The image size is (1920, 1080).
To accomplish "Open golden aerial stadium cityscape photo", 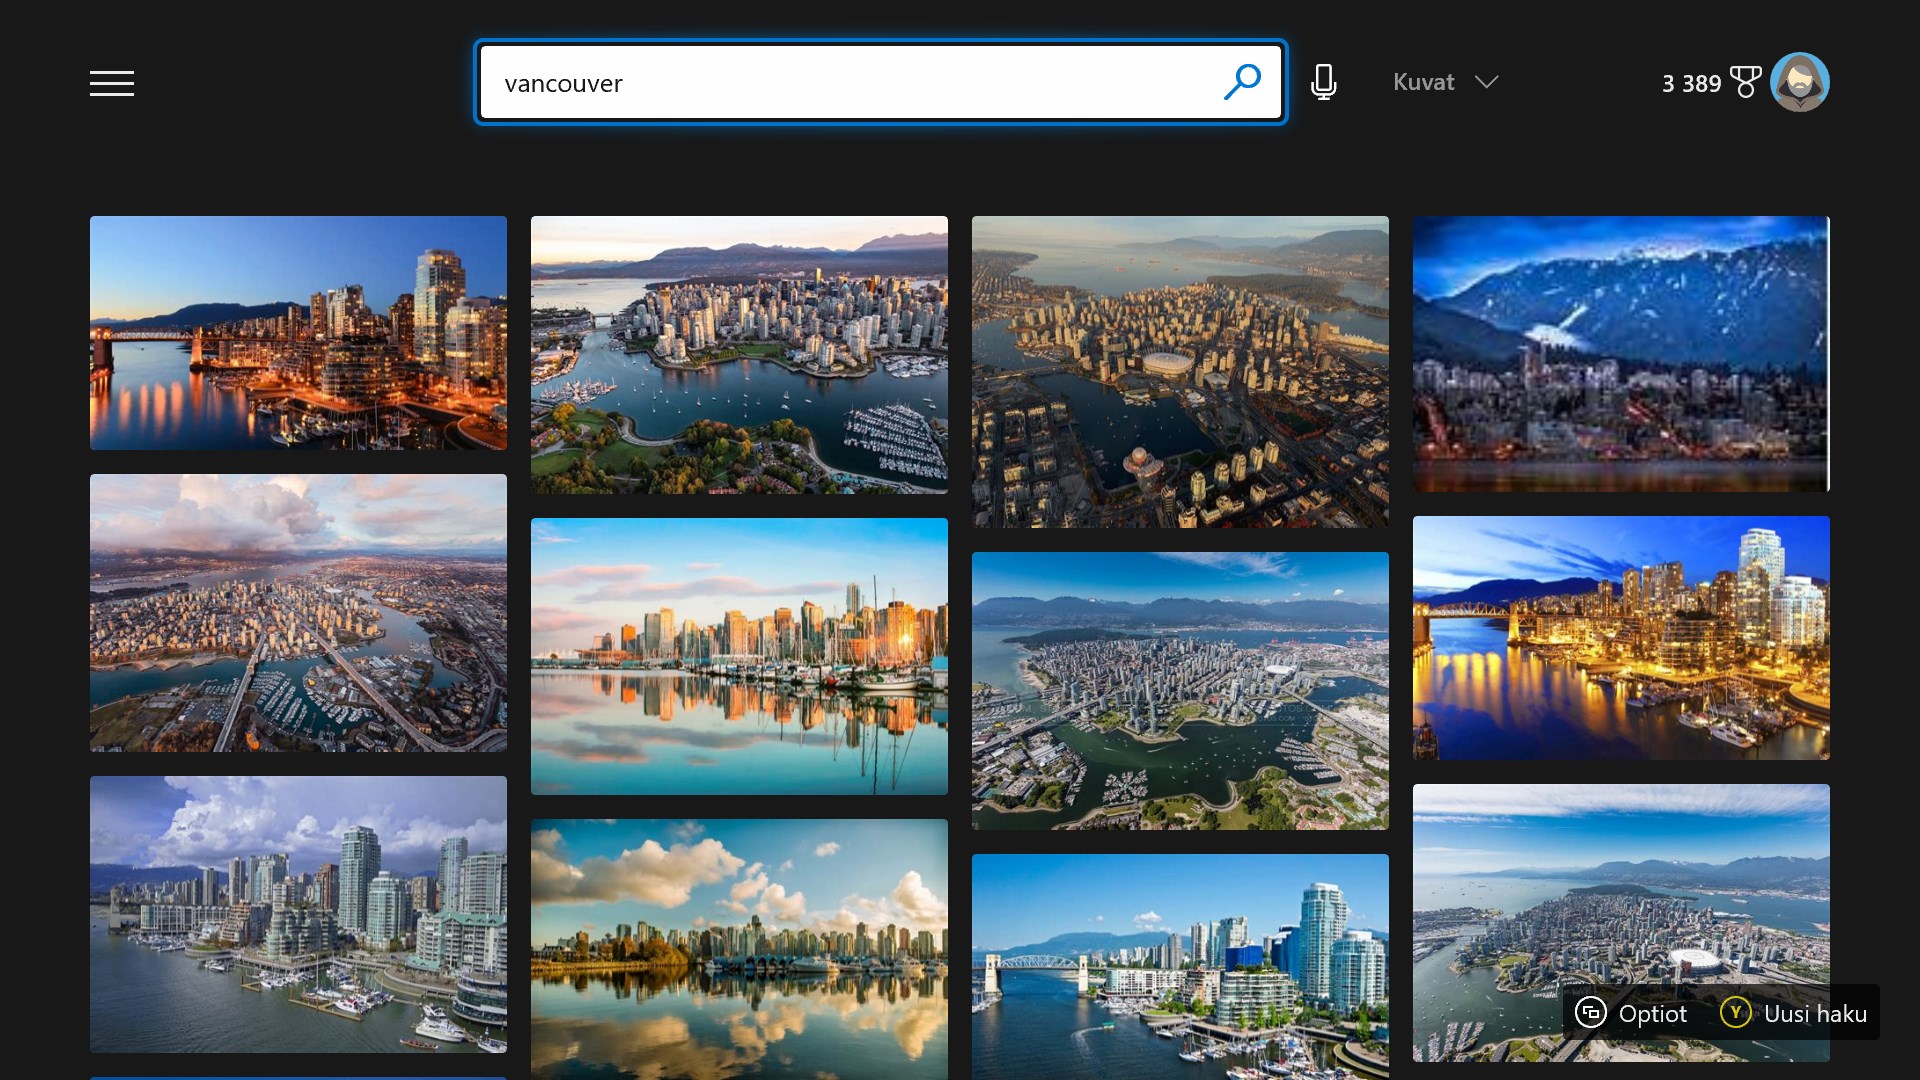I will tap(1180, 371).
